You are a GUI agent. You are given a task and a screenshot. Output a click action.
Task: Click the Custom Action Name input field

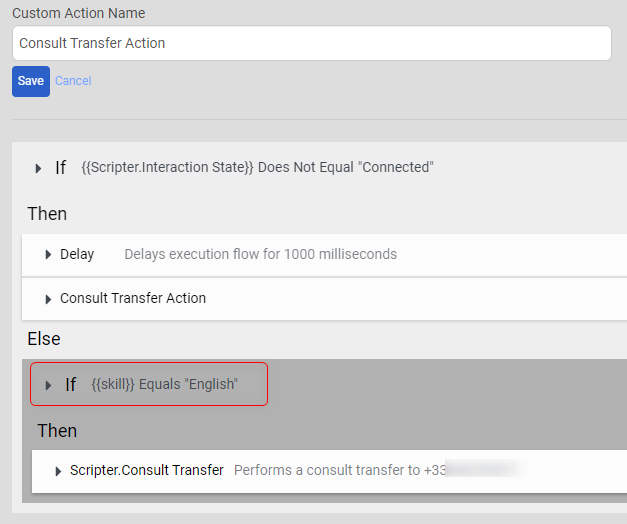(311, 43)
